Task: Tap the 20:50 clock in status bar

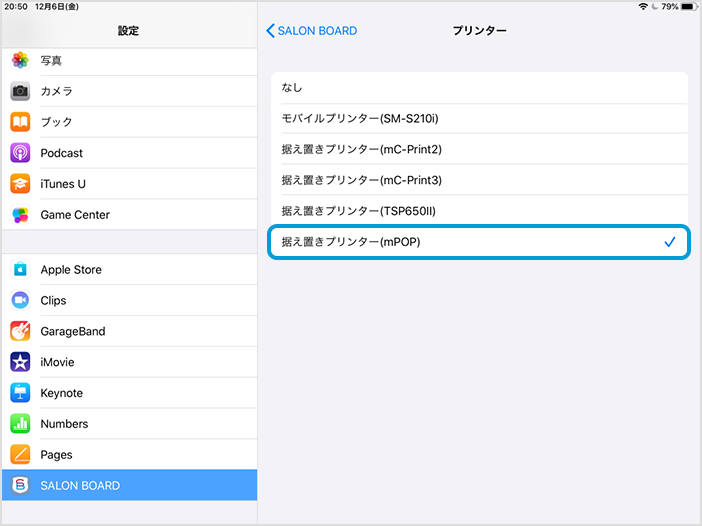Action: 16,7
